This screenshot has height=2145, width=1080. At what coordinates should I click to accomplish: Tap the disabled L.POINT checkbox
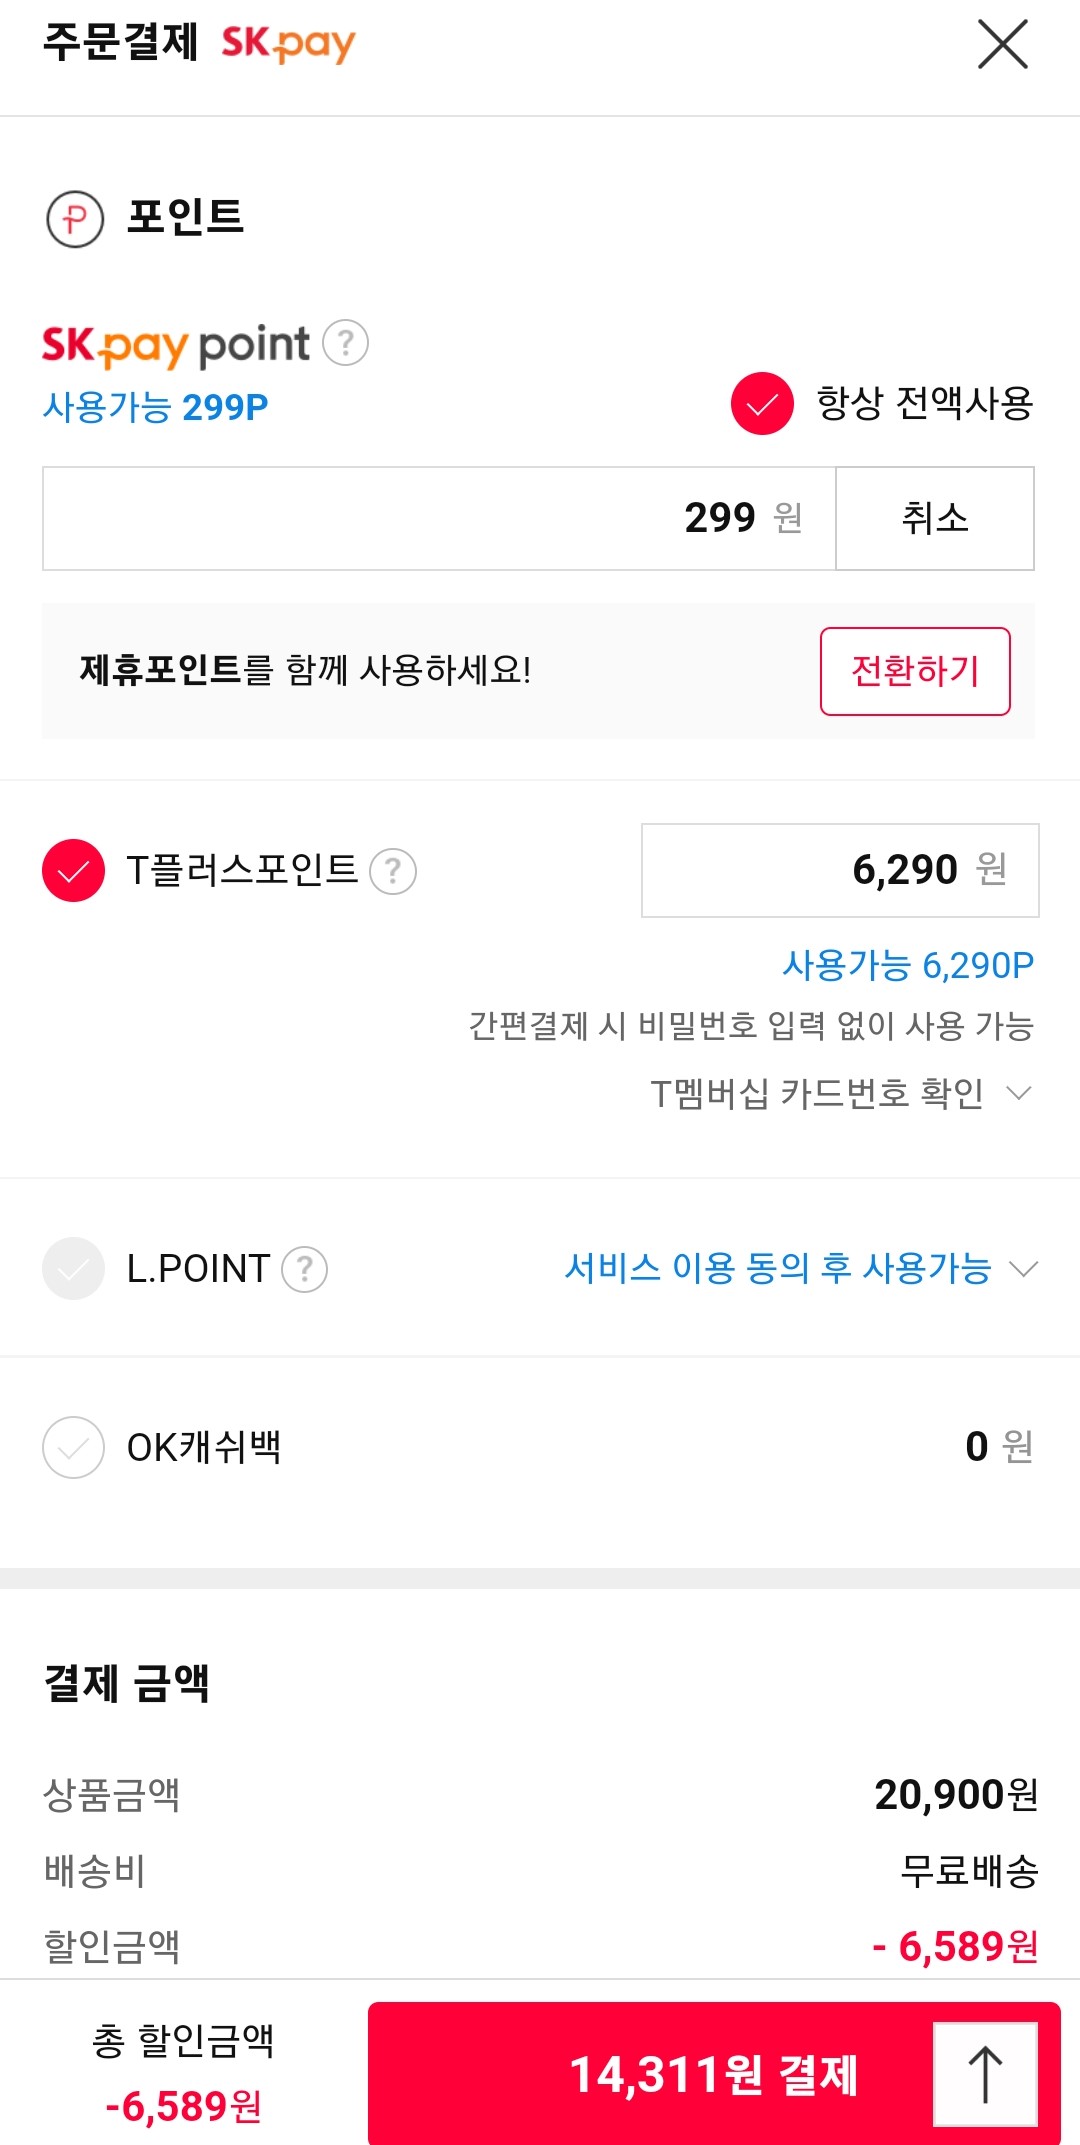[73, 1268]
